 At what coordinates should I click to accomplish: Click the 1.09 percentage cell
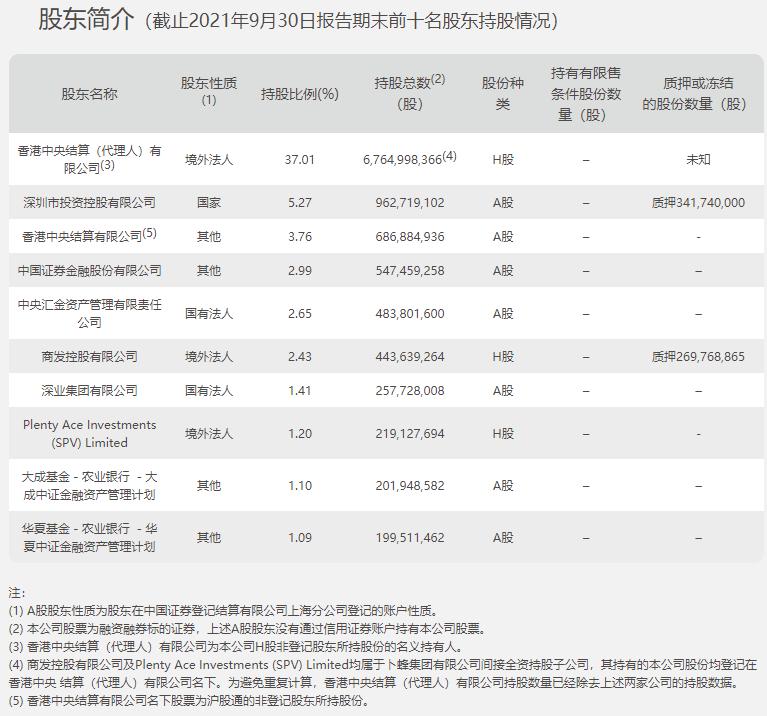(299, 537)
